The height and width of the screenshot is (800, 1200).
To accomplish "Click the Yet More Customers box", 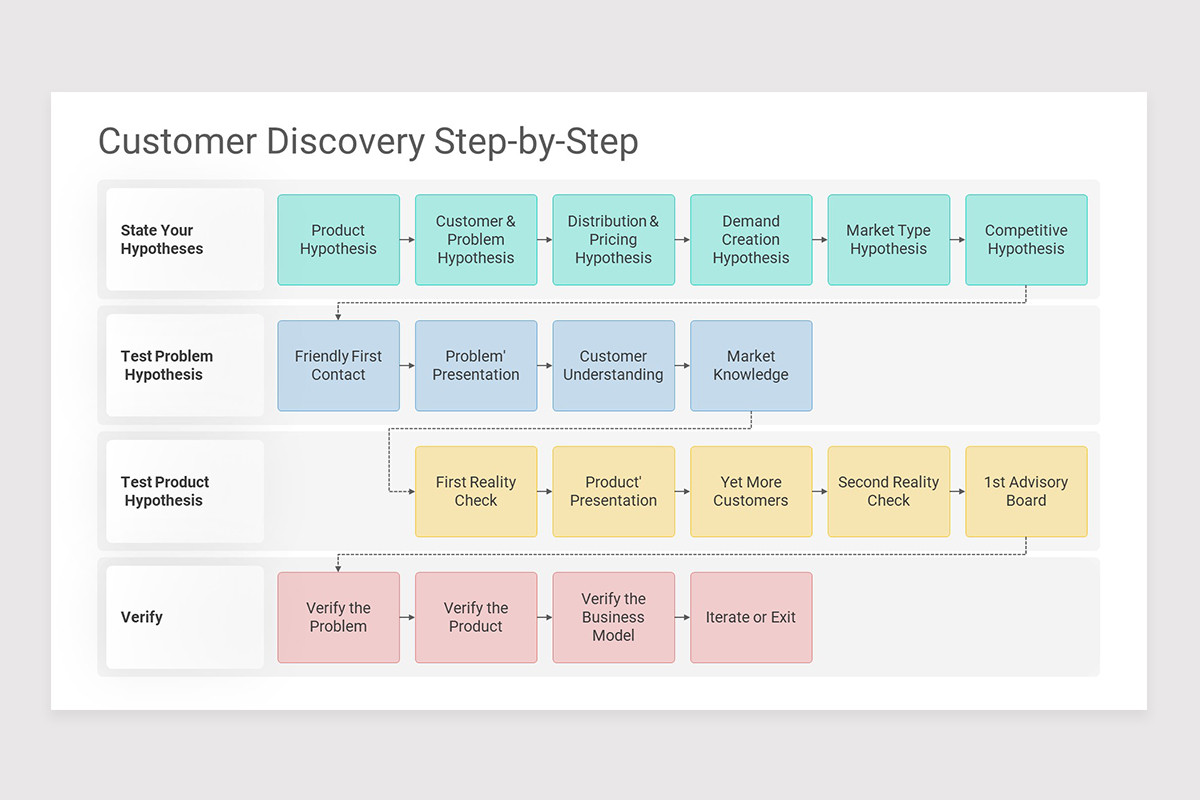I will (751, 491).
